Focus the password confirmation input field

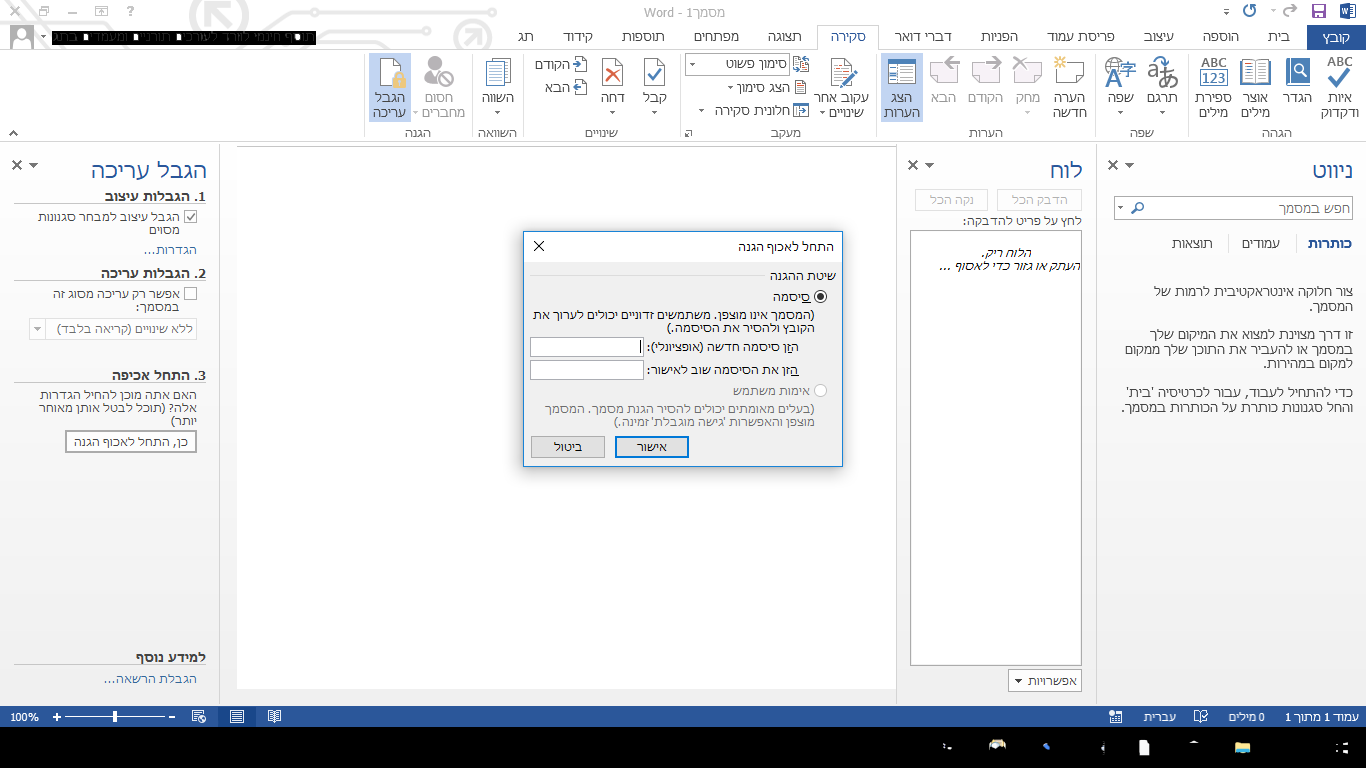coord(587,370)
